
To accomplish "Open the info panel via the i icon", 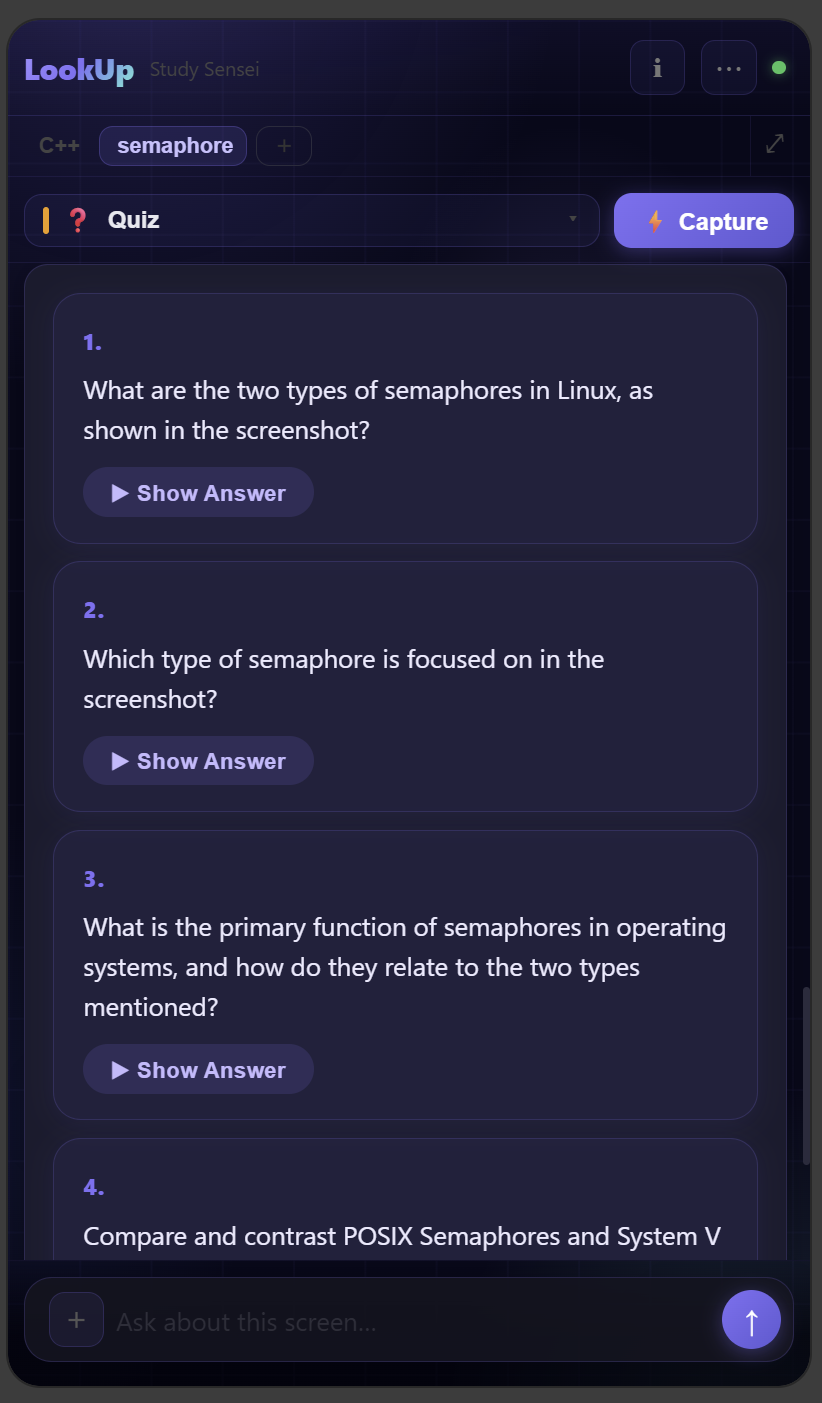I will point(657,67).
